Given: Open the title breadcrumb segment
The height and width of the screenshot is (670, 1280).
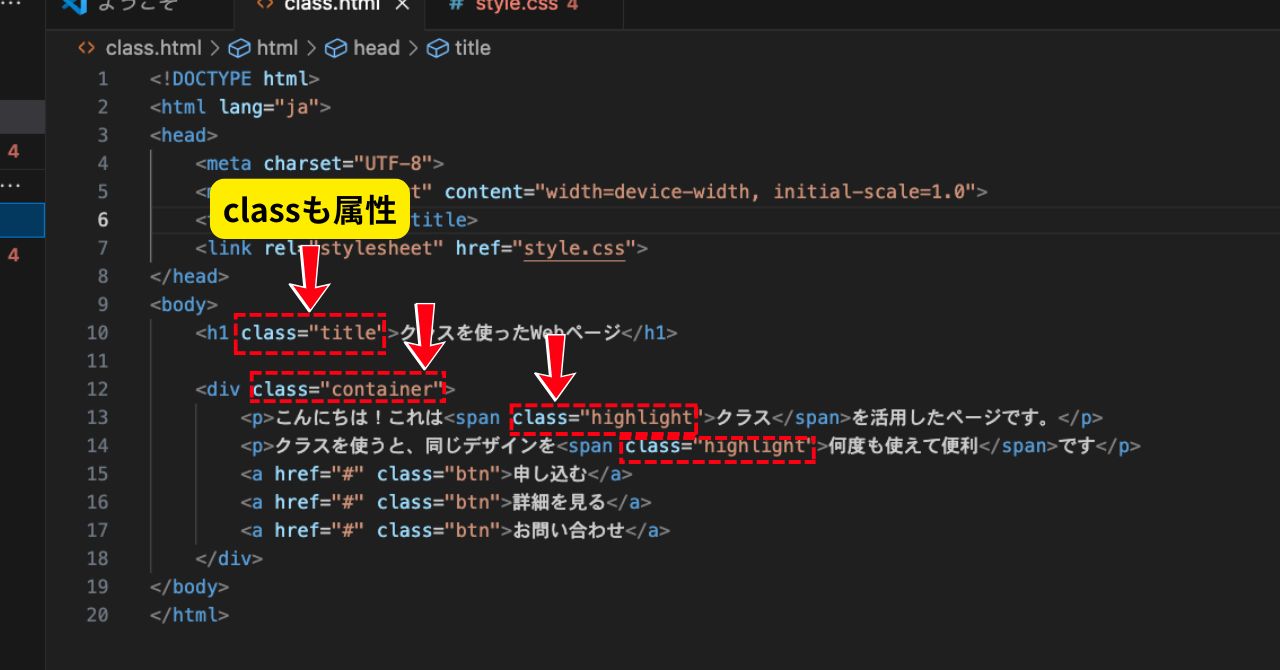Looking at the screenshot, I should (x=473, y=48).
